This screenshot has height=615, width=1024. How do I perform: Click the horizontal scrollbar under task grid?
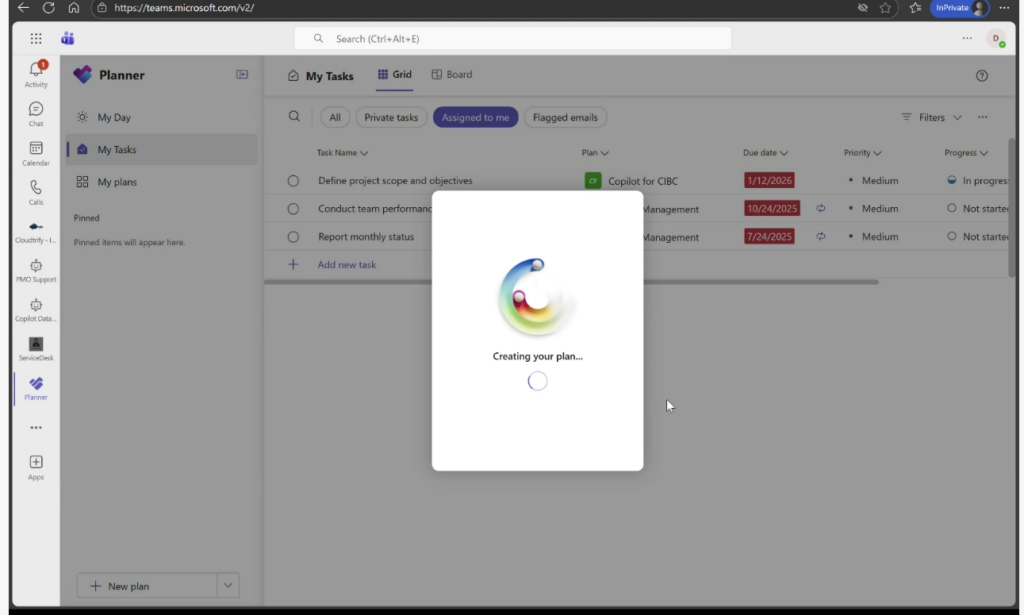571,282
